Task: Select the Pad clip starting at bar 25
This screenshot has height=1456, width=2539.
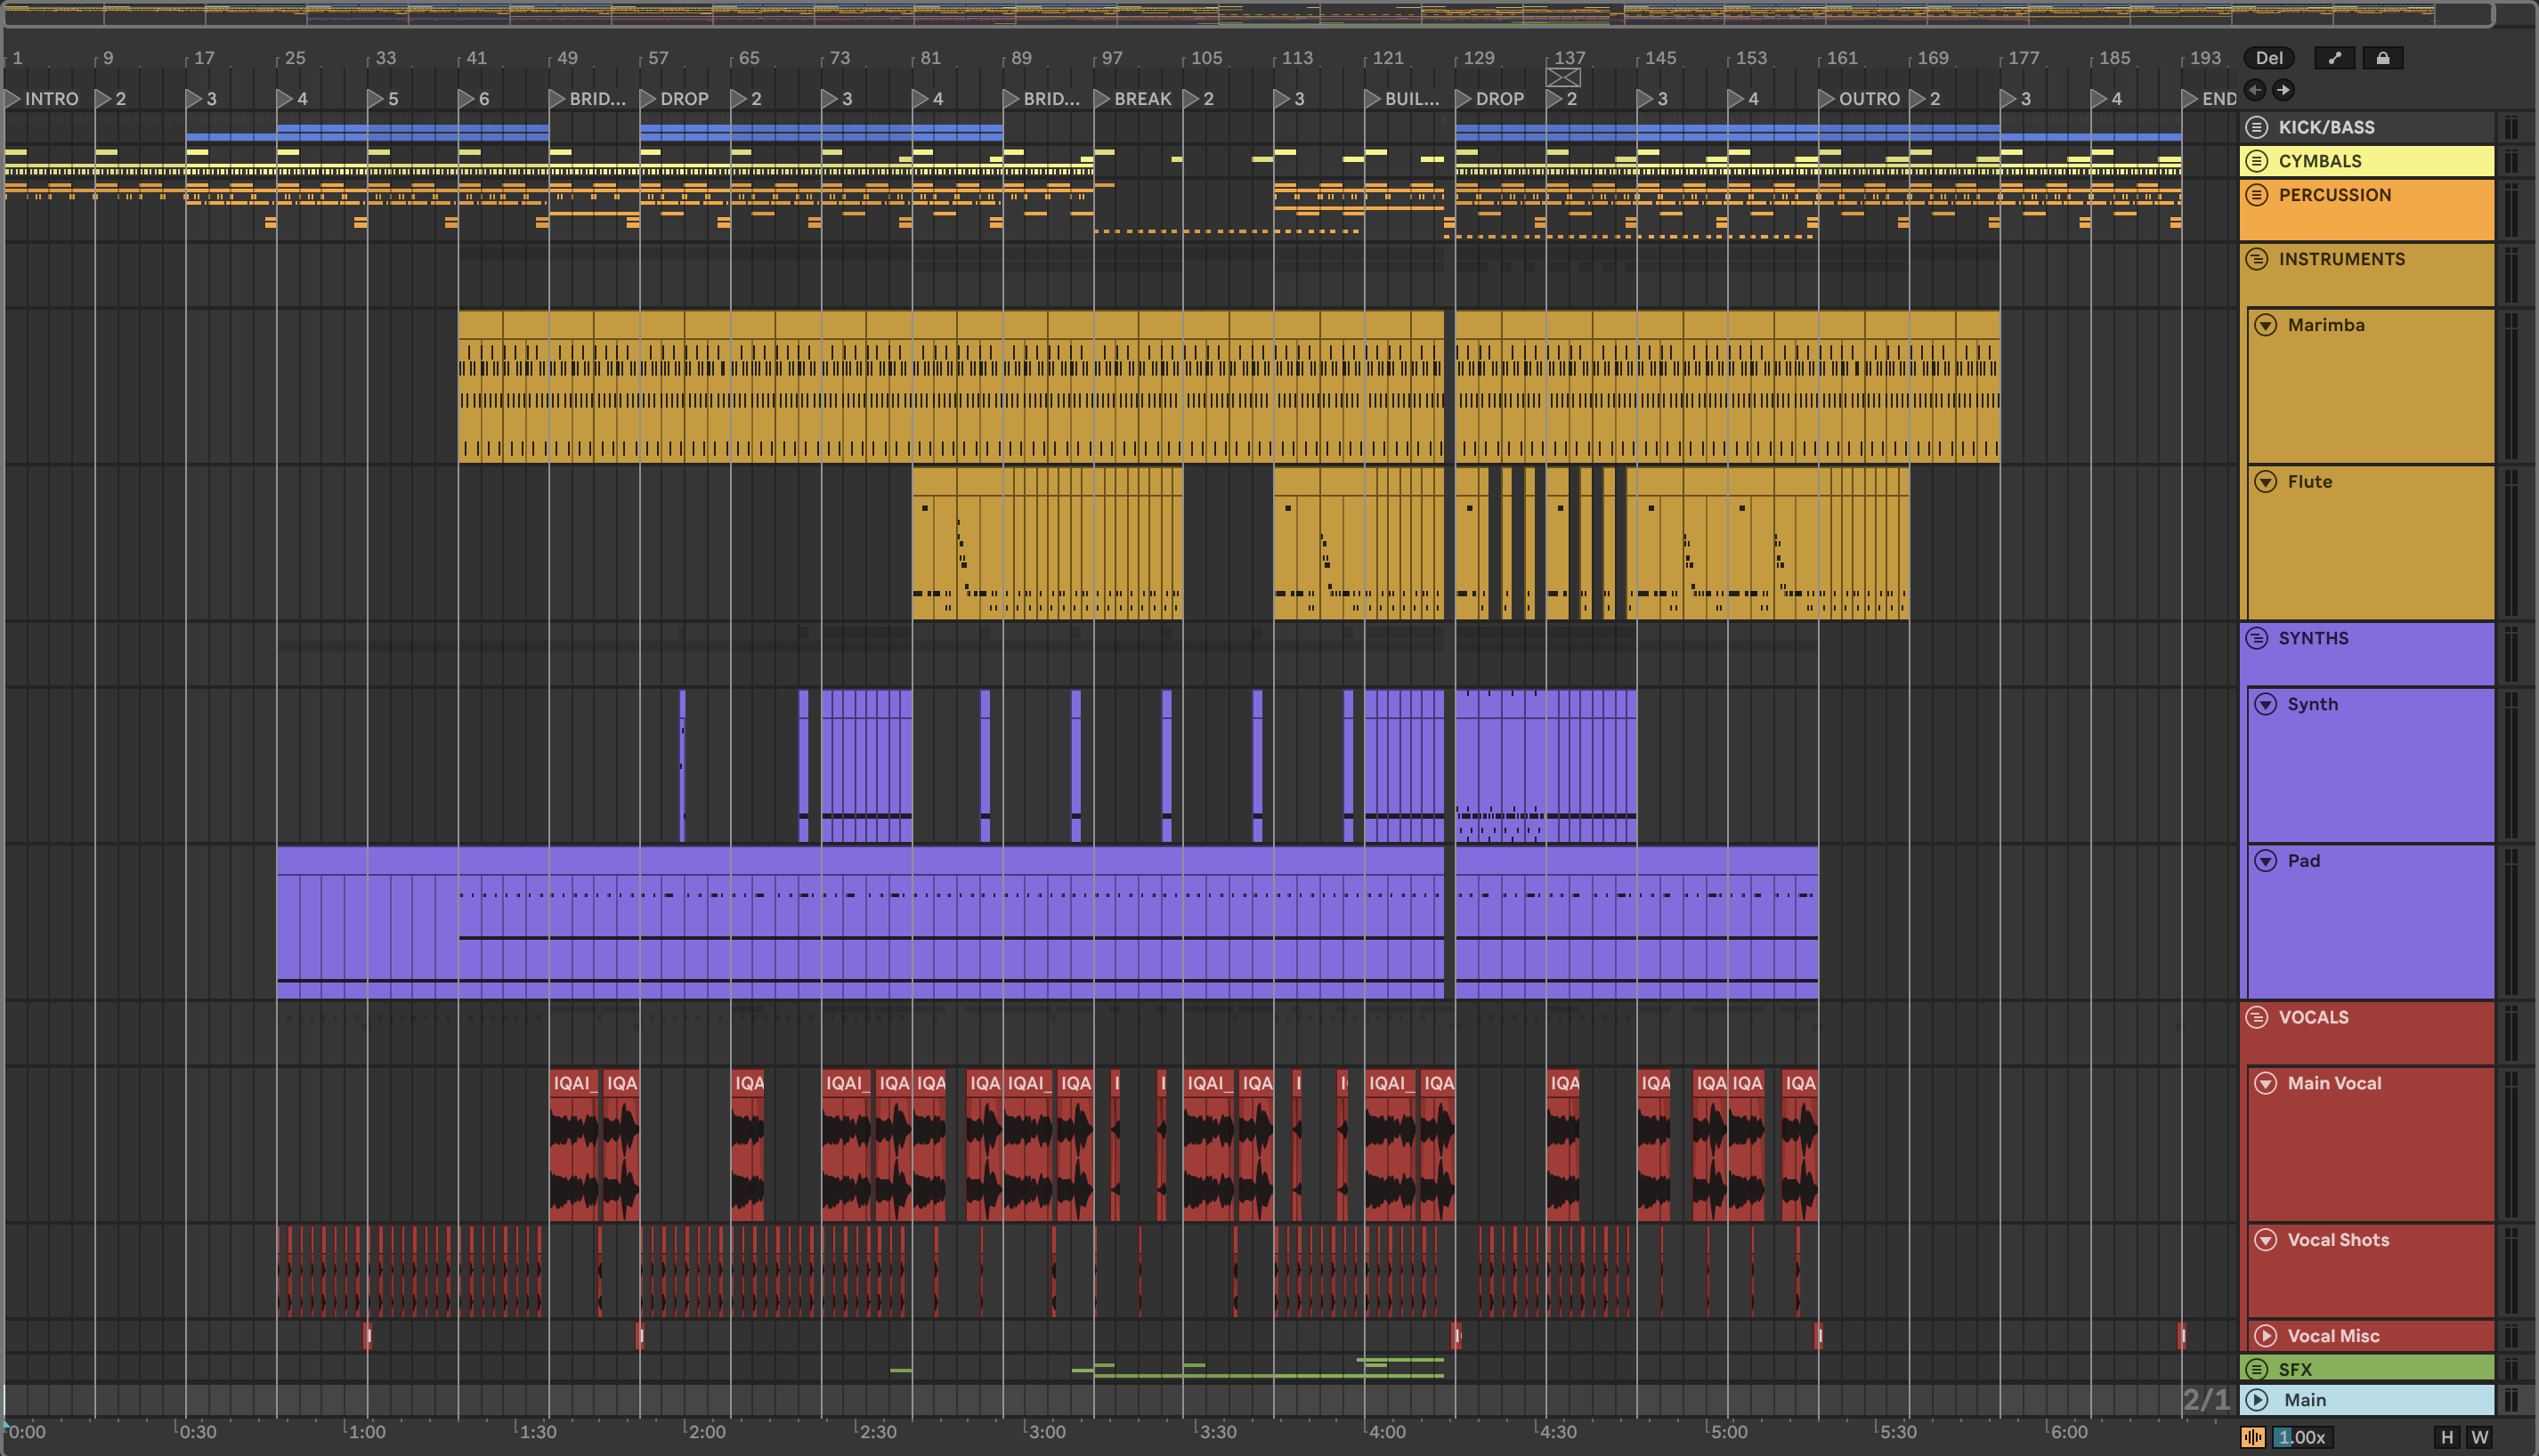Action: (860, 923)
